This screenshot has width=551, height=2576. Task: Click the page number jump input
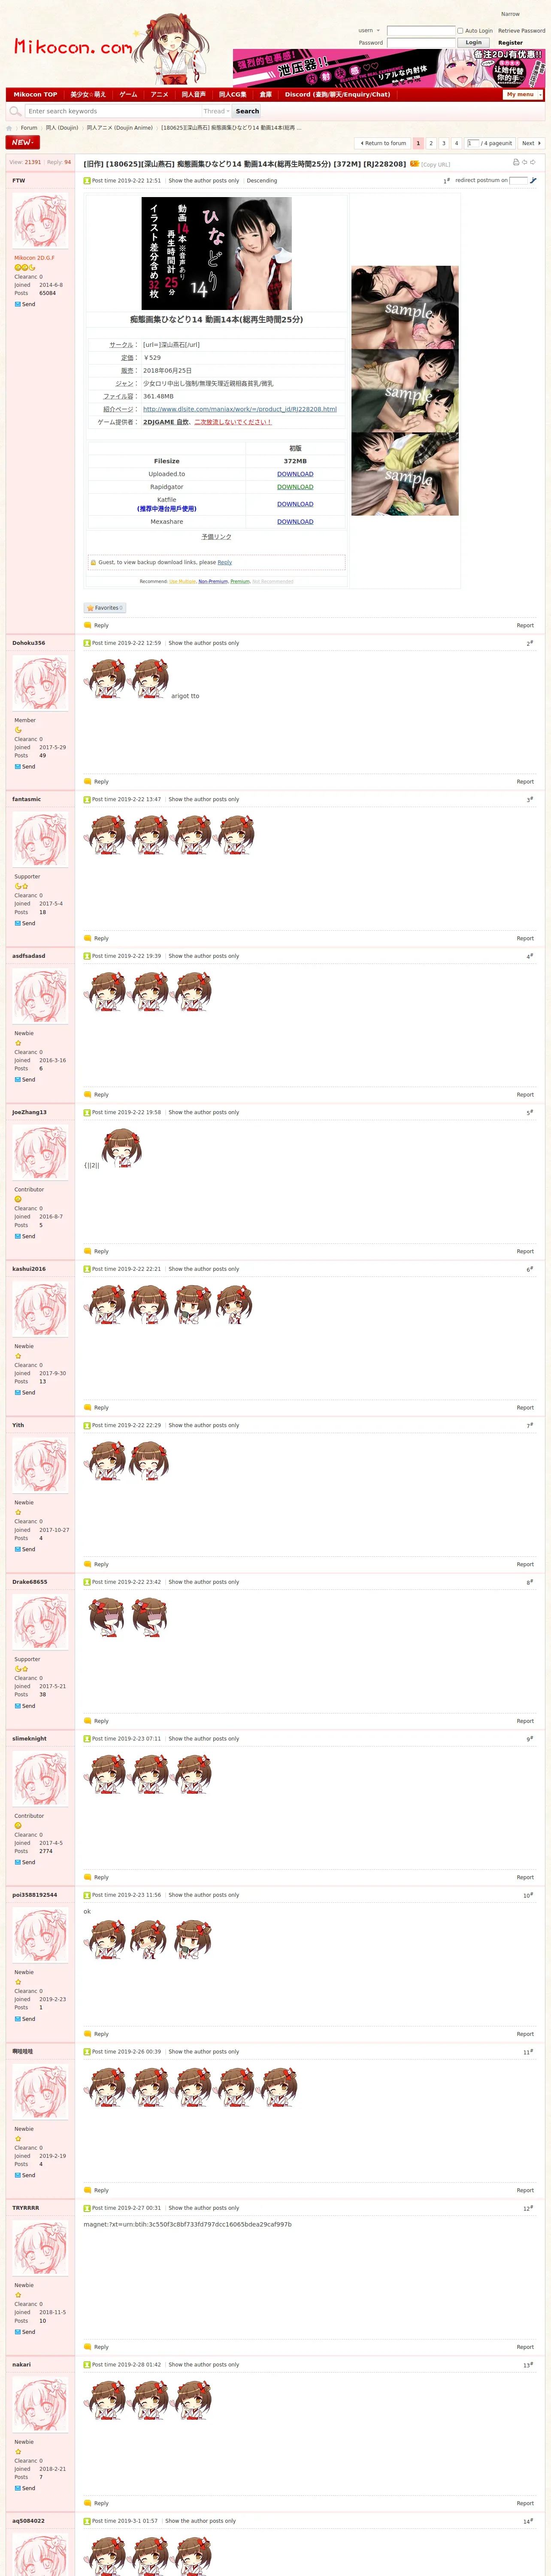(472, 144)
